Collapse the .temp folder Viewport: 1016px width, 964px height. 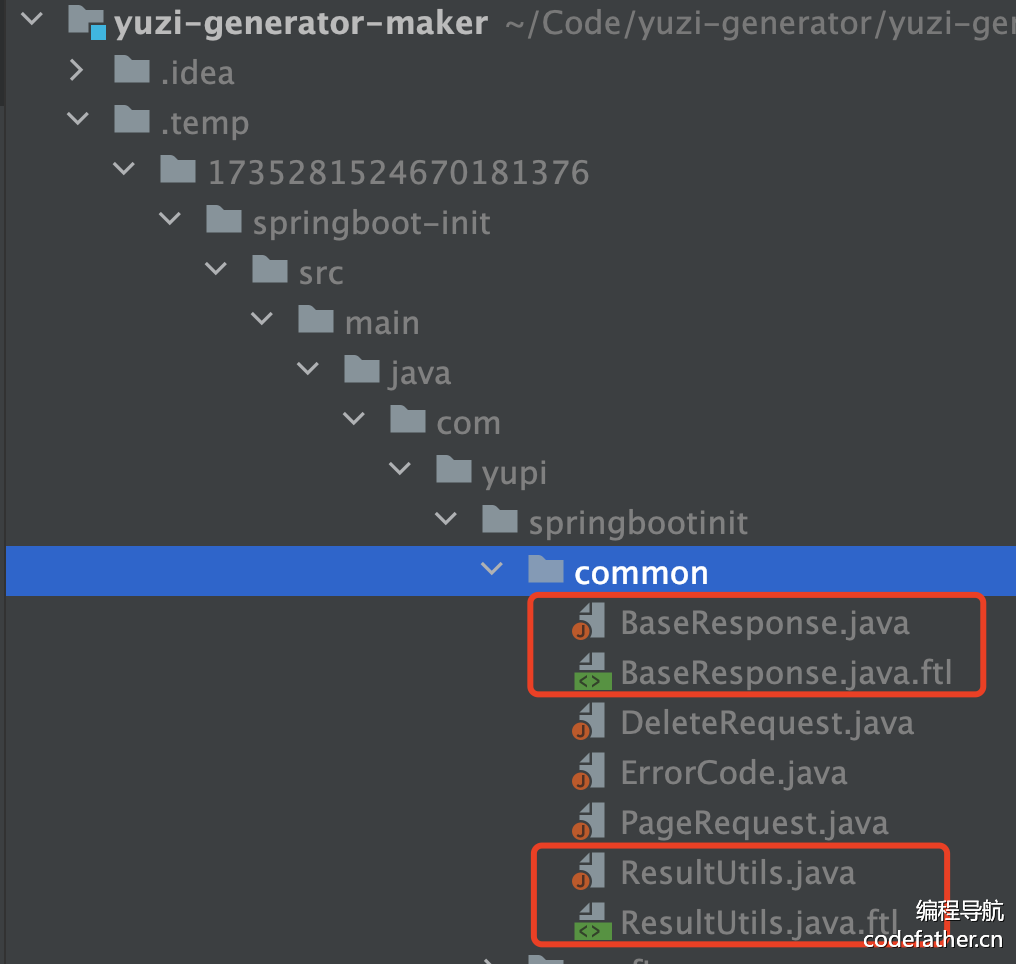[x=77, y=121]
